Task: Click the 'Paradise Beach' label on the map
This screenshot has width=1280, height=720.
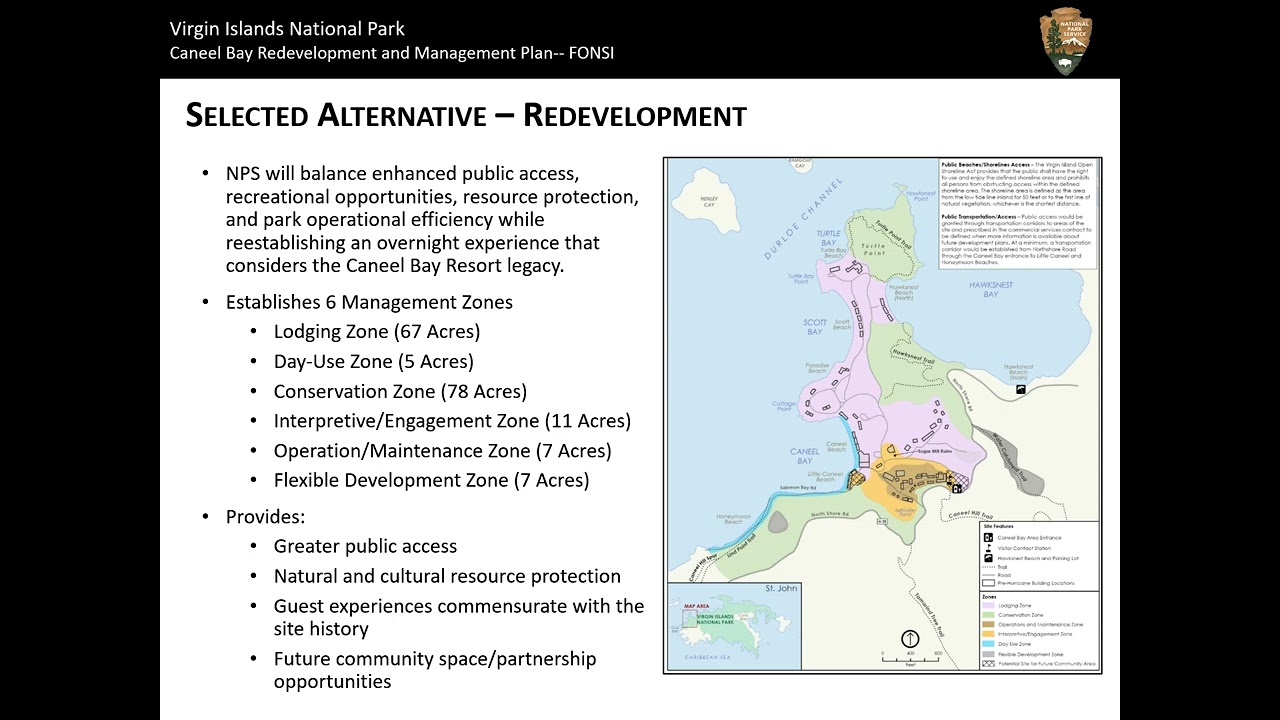Action: (817, 369)
